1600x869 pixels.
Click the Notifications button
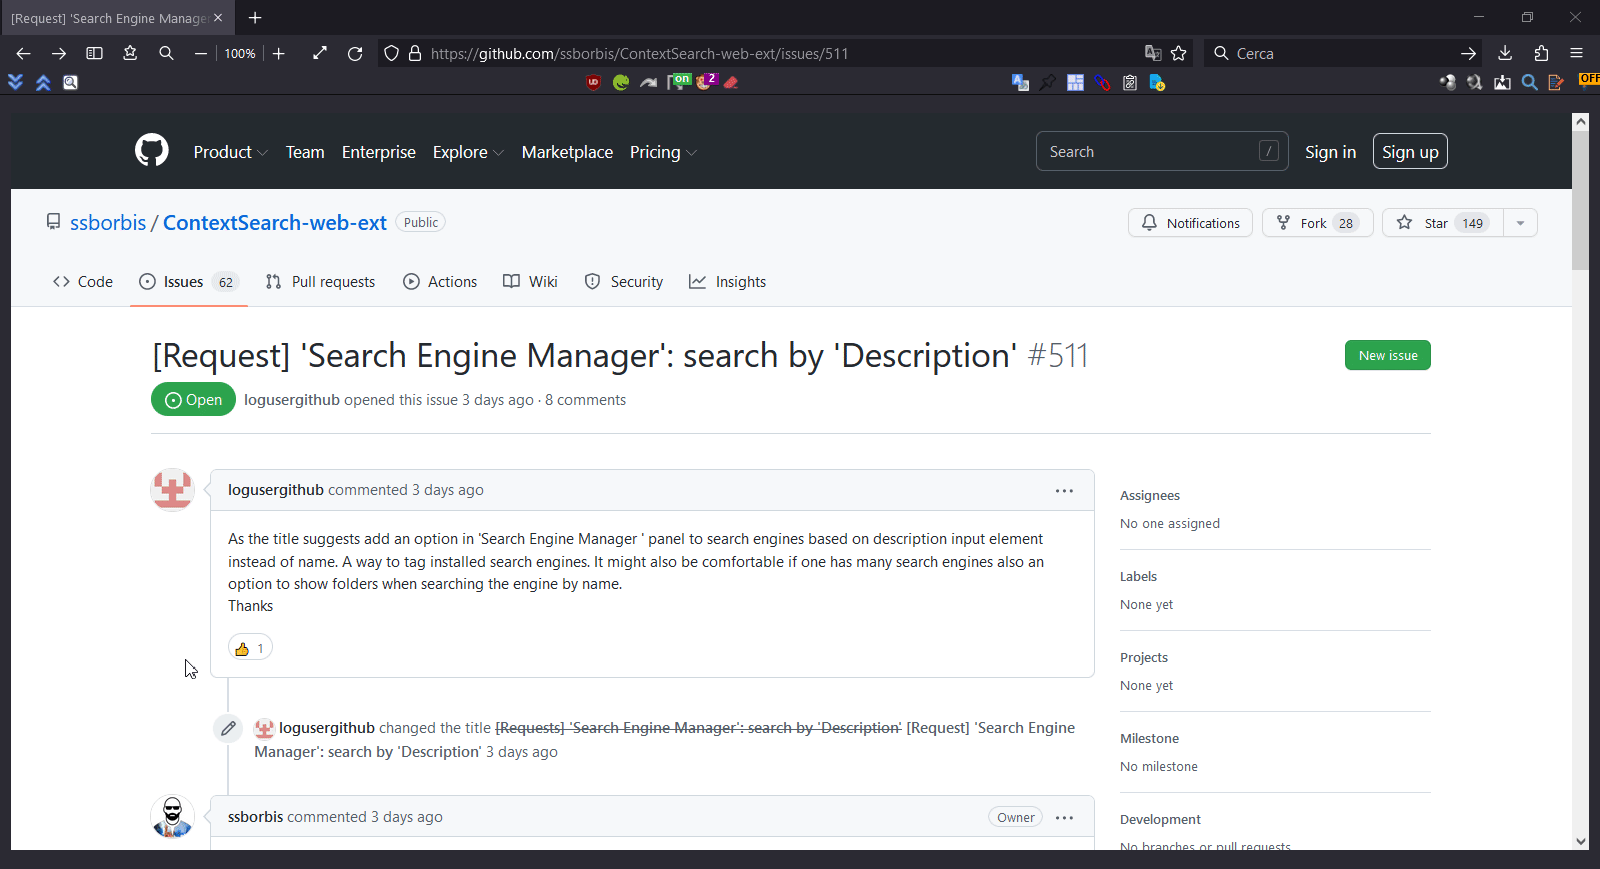pos(1190,223)
